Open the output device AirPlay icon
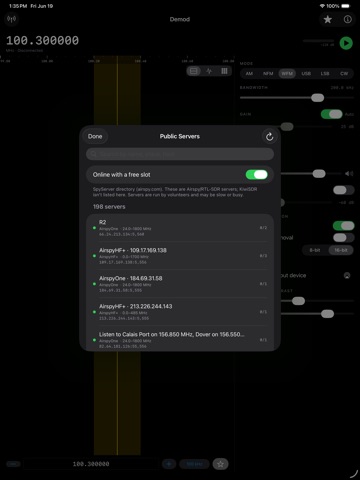Image resolution: width=360 pixels, height=480 pixels. click(x=347, y=276)
